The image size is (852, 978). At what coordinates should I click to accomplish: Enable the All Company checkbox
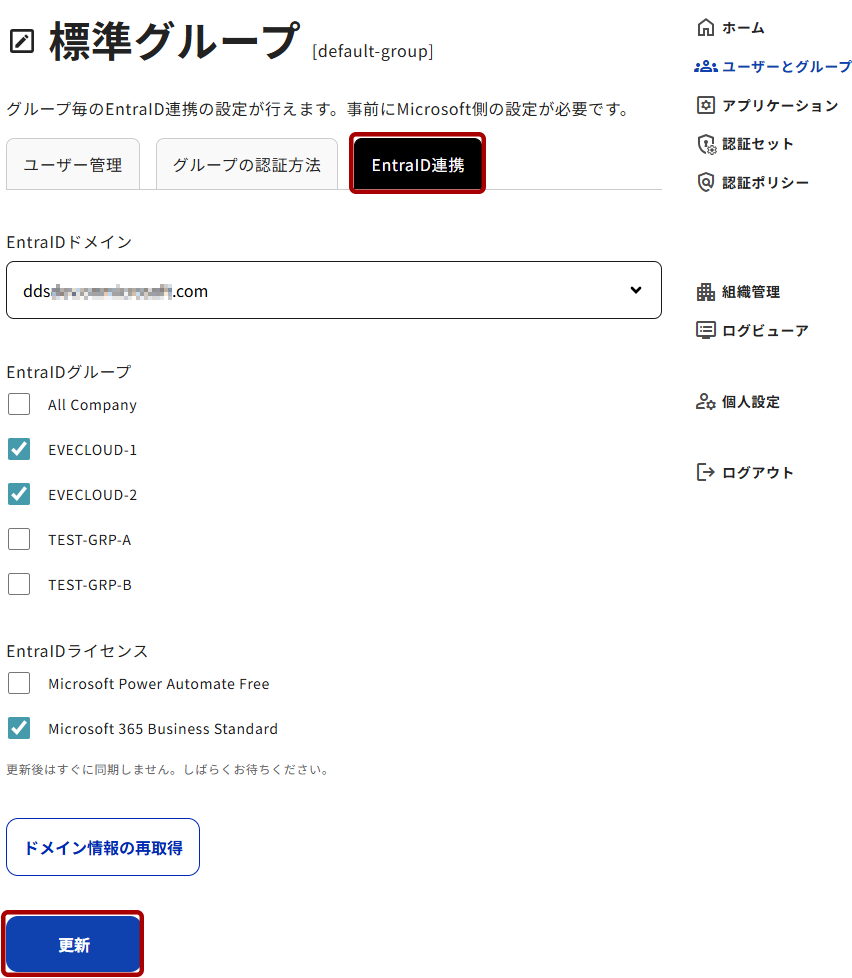pos(19,405)
